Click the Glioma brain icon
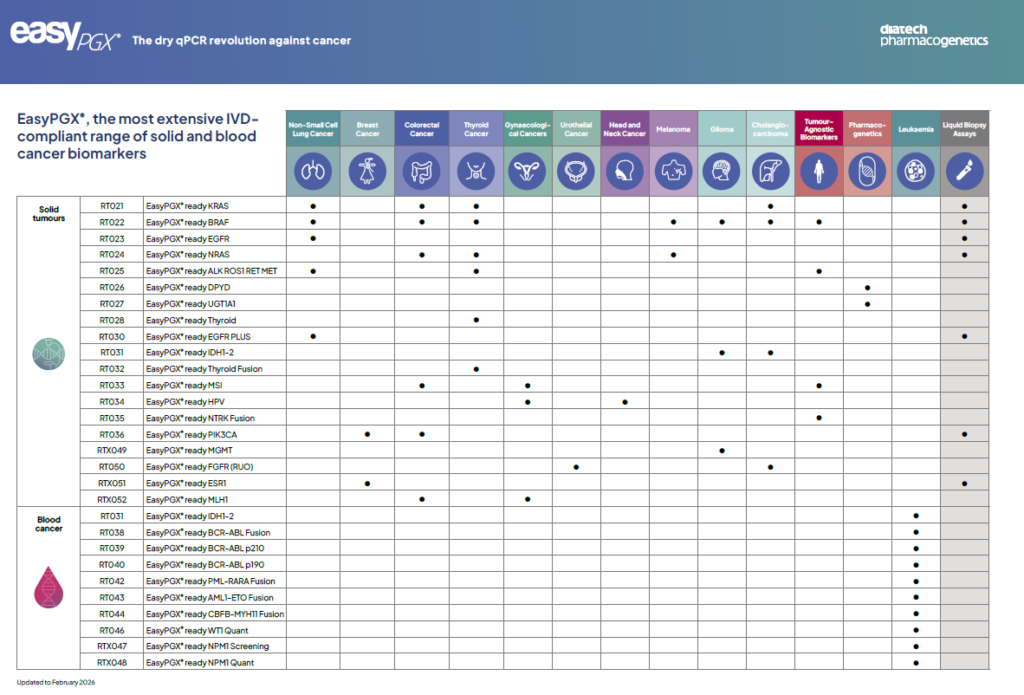 tap(721, 172)
